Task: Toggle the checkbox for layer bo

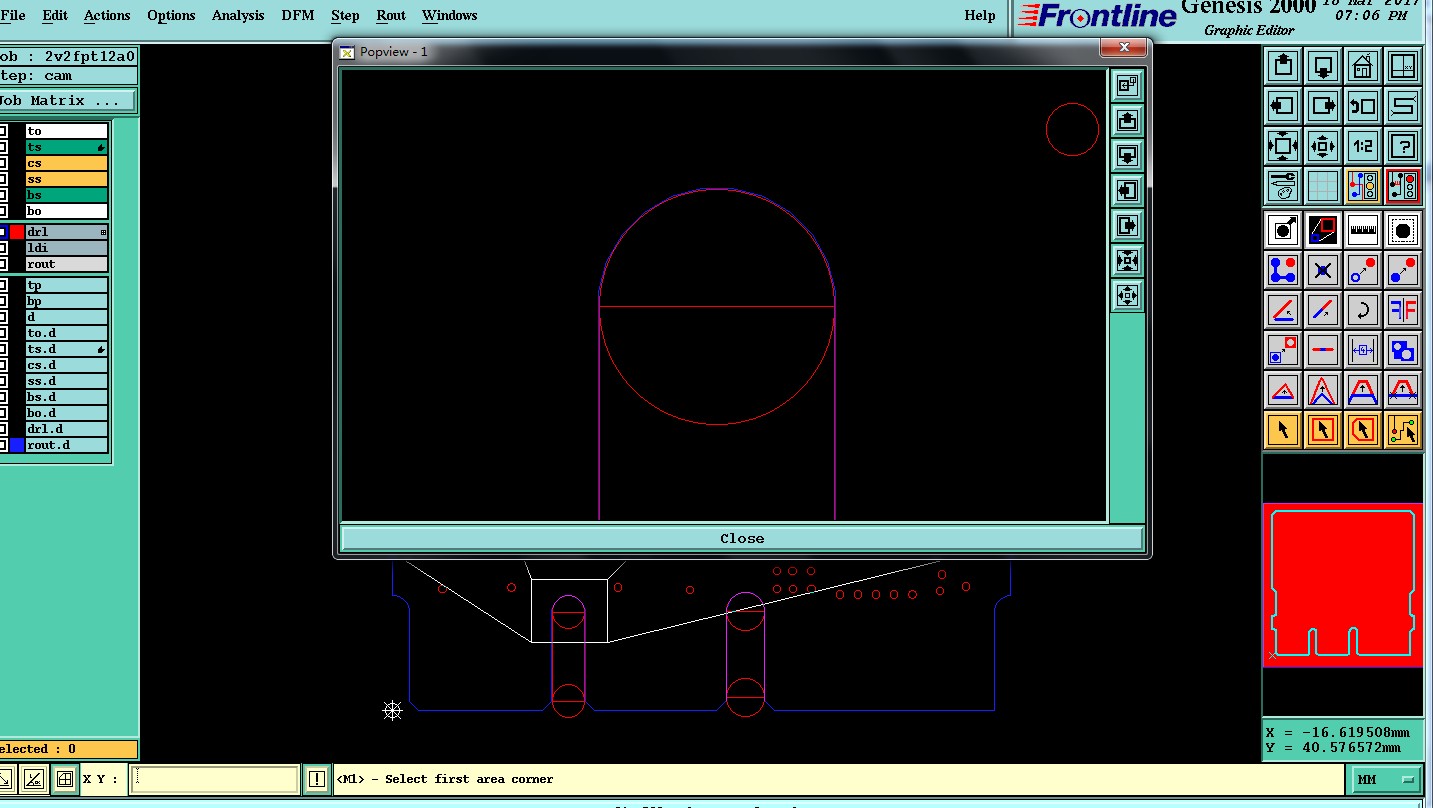Action: [x=3, y=211]
